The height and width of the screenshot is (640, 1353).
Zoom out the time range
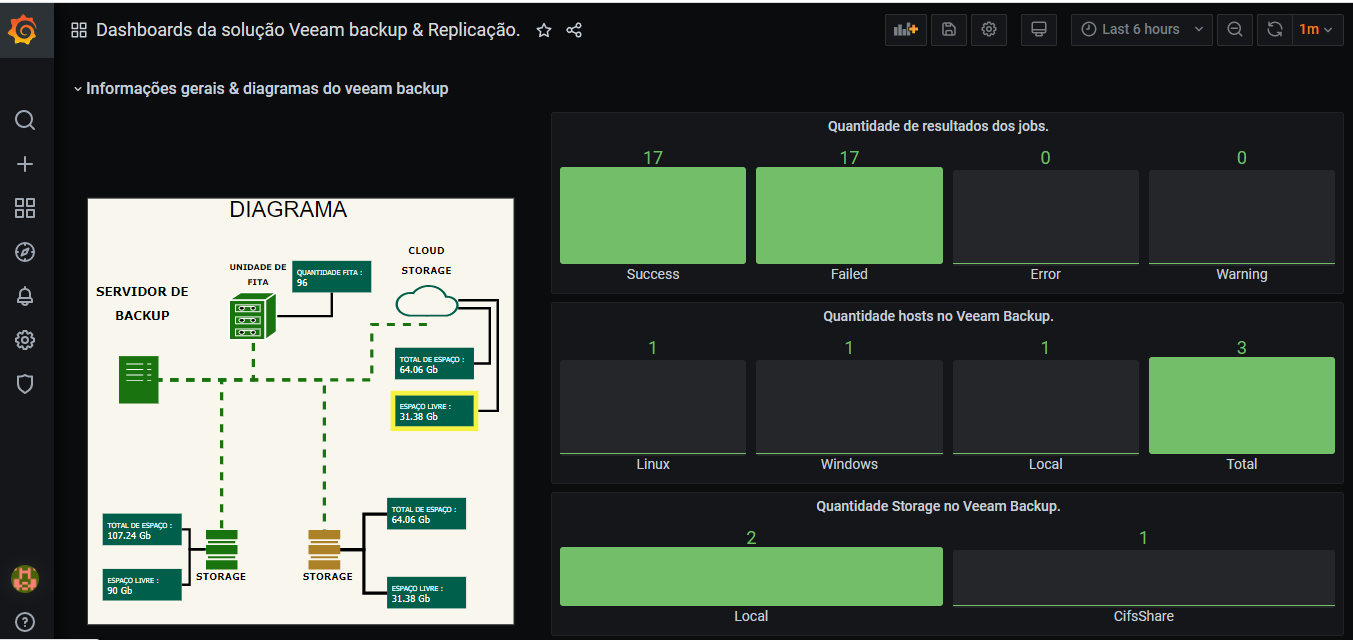tap(1235, 30)
